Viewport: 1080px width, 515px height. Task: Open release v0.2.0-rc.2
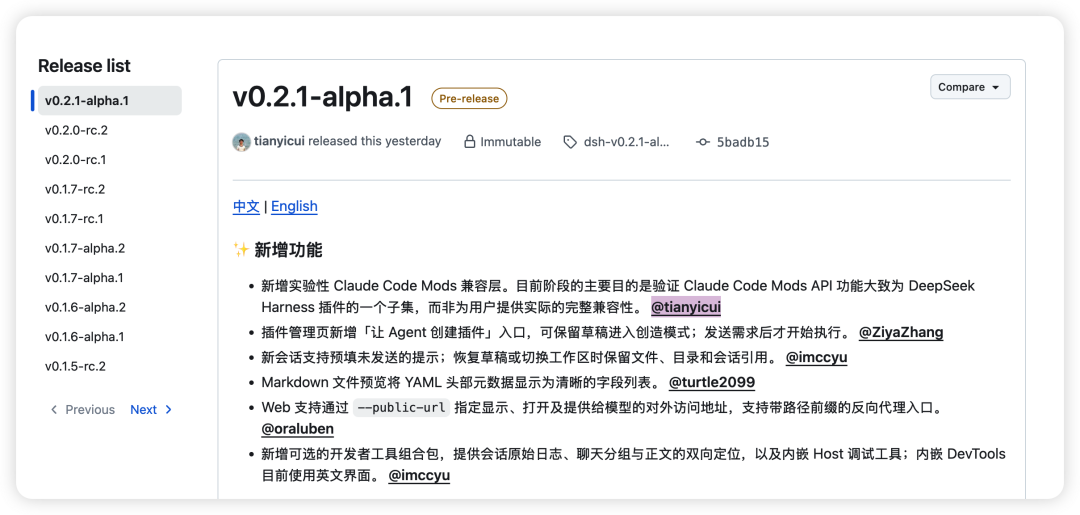[x=76, y=130]
